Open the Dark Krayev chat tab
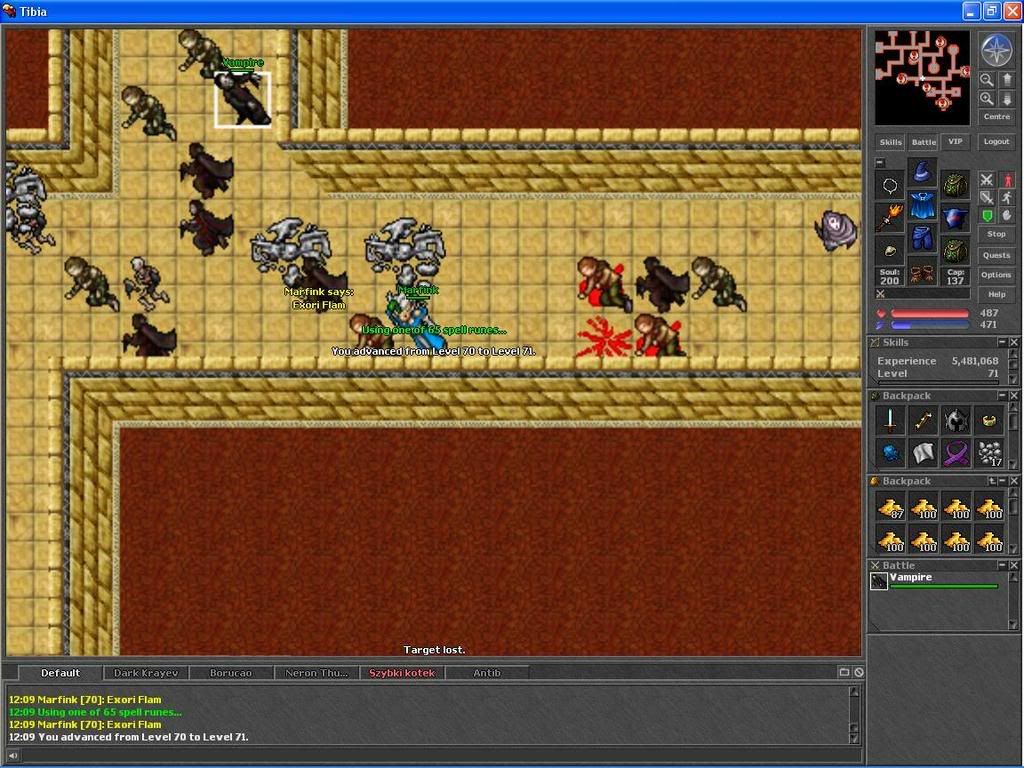The image size is (1024, 768). [x=146, y=673]
